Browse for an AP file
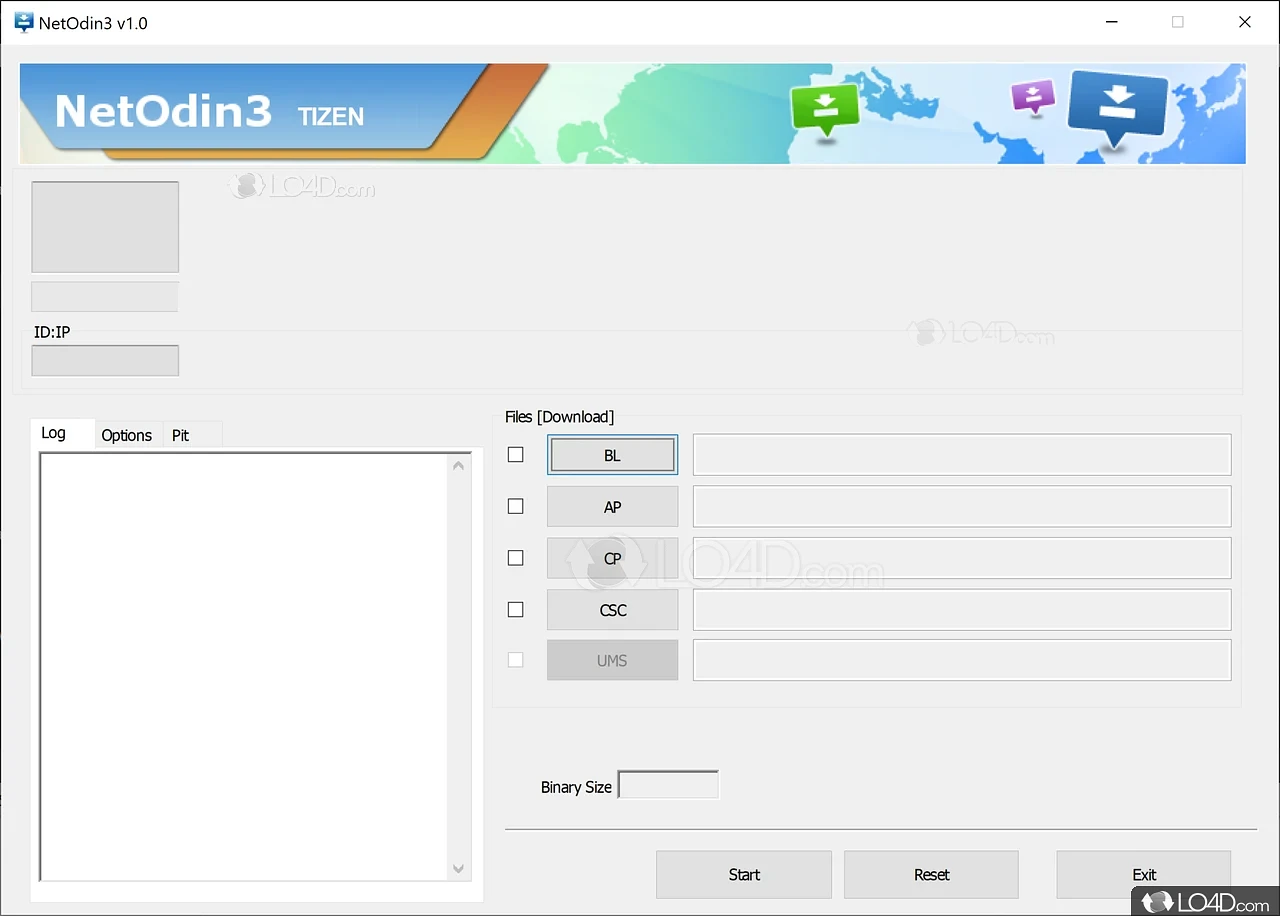Screen dimensions: 1280x916 pyautogui.click(x=612, y=507)
